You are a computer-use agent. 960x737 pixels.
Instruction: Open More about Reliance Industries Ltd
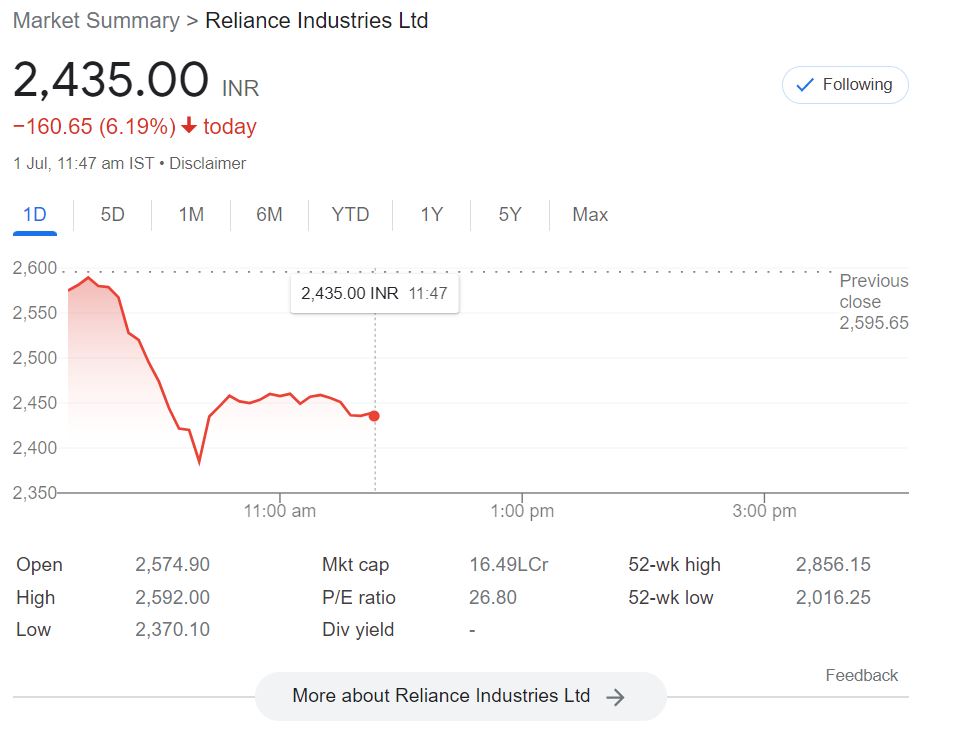[460, 696]
